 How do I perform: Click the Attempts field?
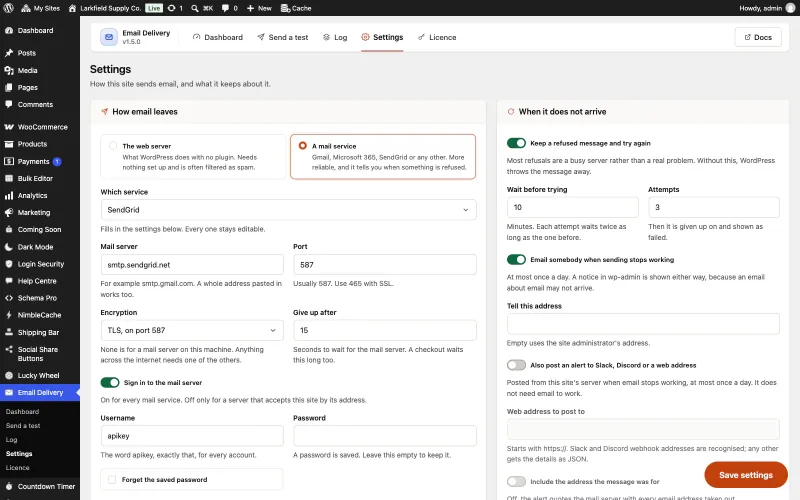[x=714, y=208]
